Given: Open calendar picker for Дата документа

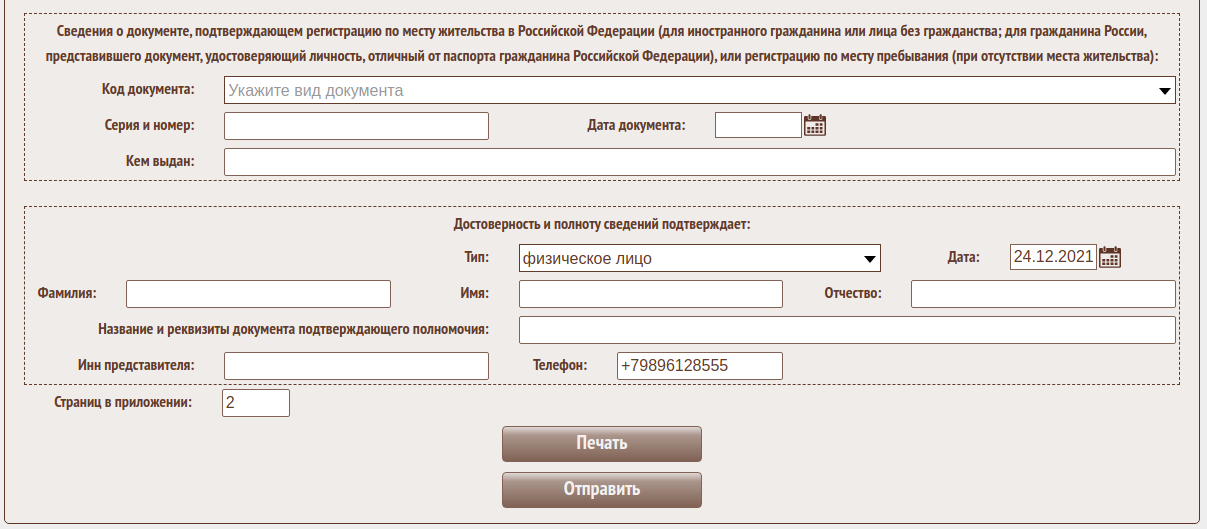Looking at the screenshot, I should pyautogui.click(x=815, y=125).
